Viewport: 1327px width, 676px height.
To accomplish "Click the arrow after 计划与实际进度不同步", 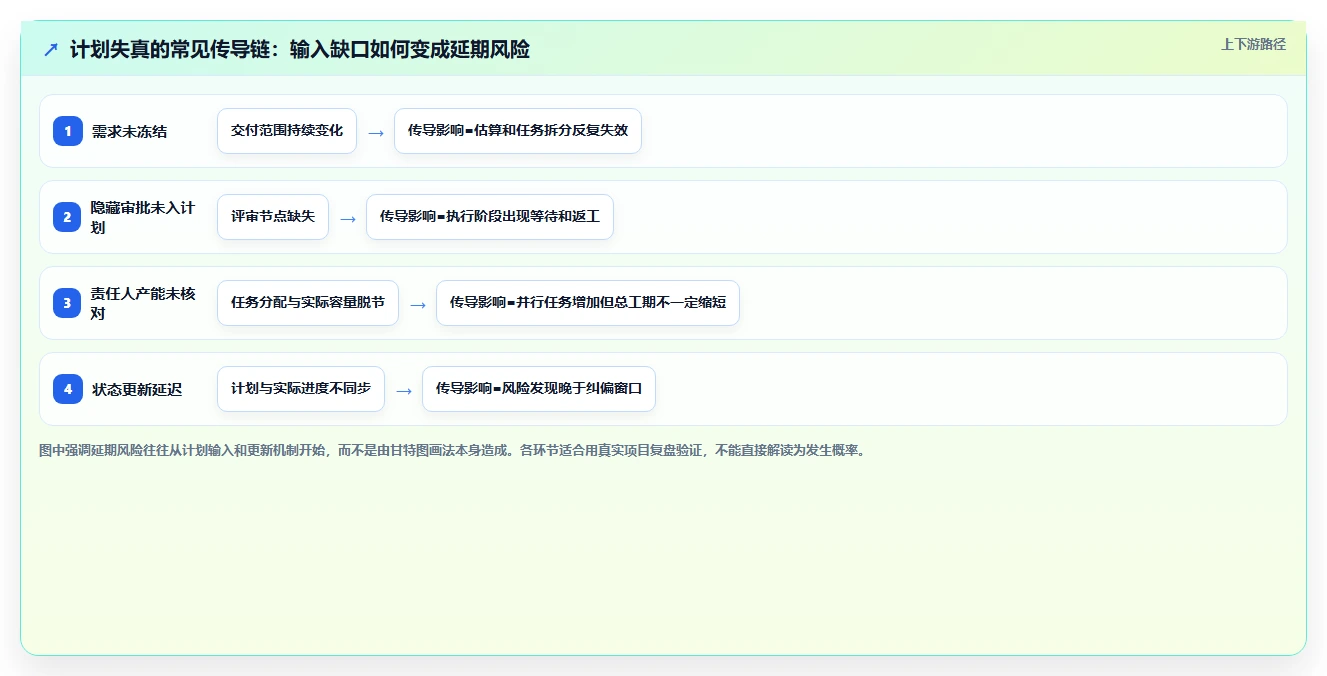I will tap(404, 390).
